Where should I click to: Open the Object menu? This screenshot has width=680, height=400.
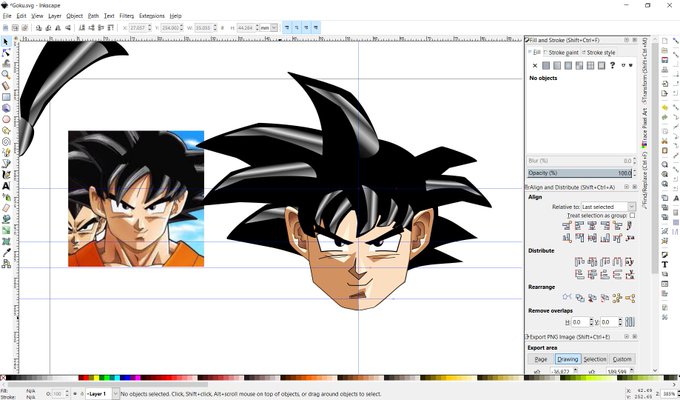coord(74,16)
